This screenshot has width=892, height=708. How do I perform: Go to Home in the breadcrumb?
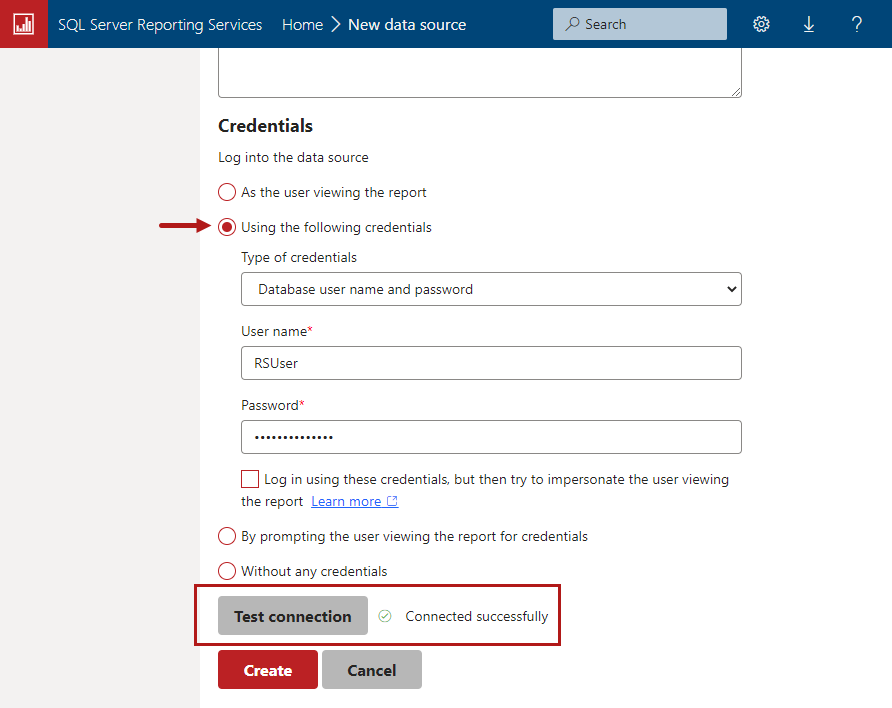pyautogui.click(x=302, y=24)
